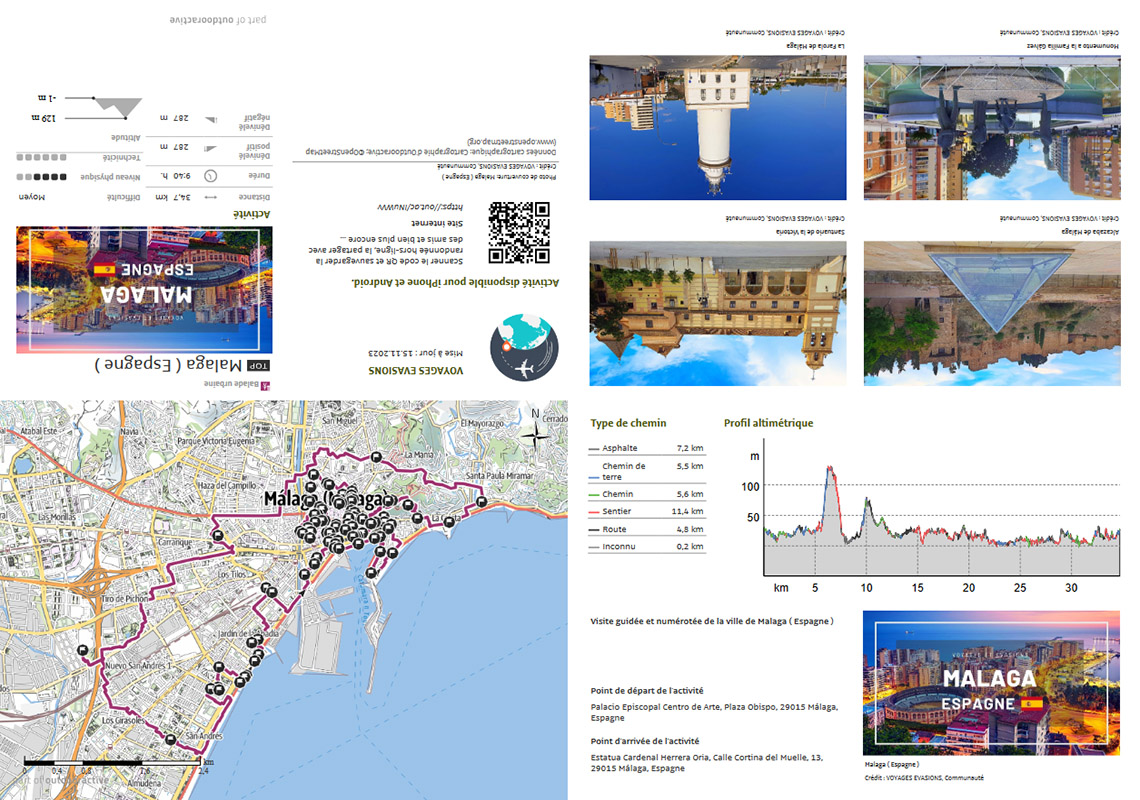The image size is (1140, 800).
Task: Click the 'Mise à jour : 15.11.2023' text
Action: pyautogui.click(x=415, y=353)
